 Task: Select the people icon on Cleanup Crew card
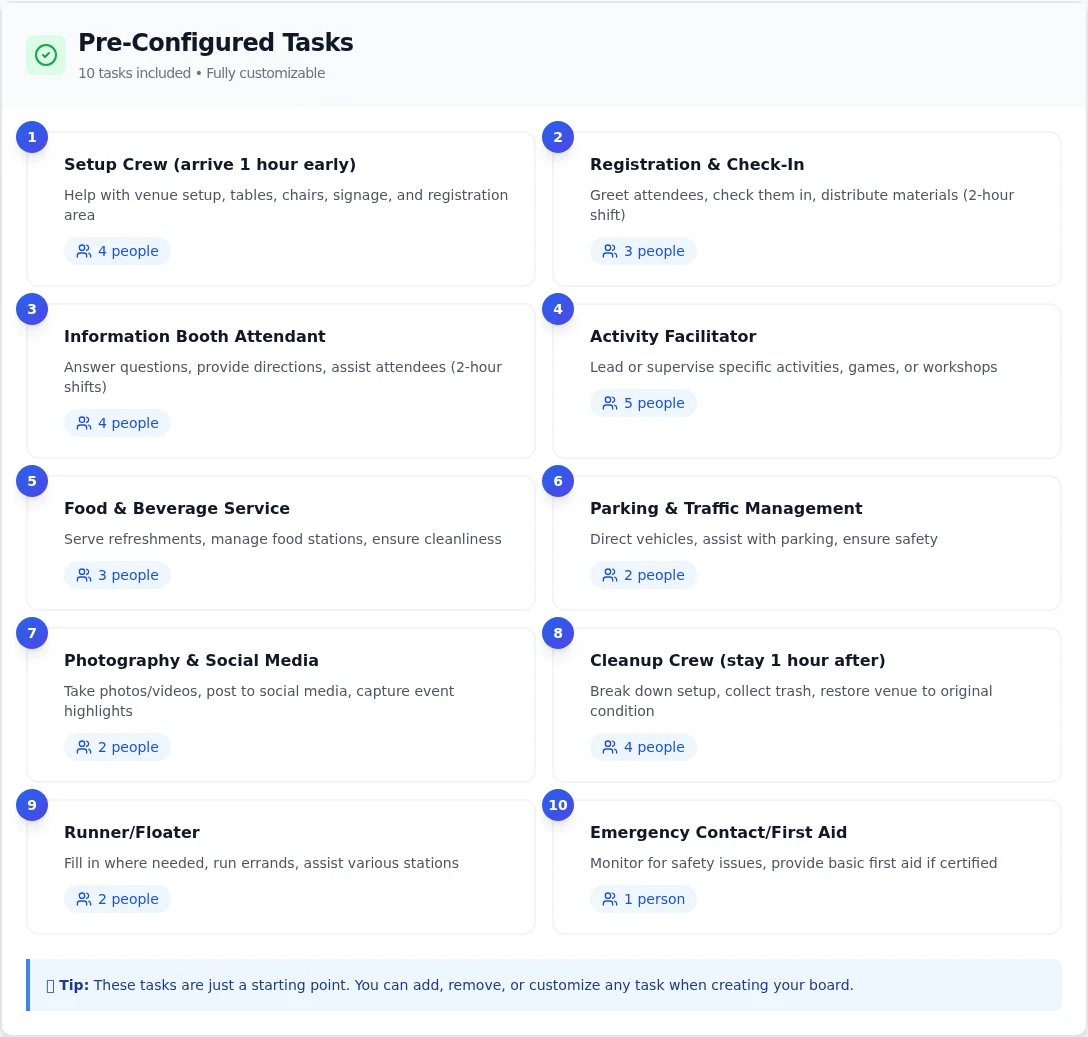pos(609,747)
